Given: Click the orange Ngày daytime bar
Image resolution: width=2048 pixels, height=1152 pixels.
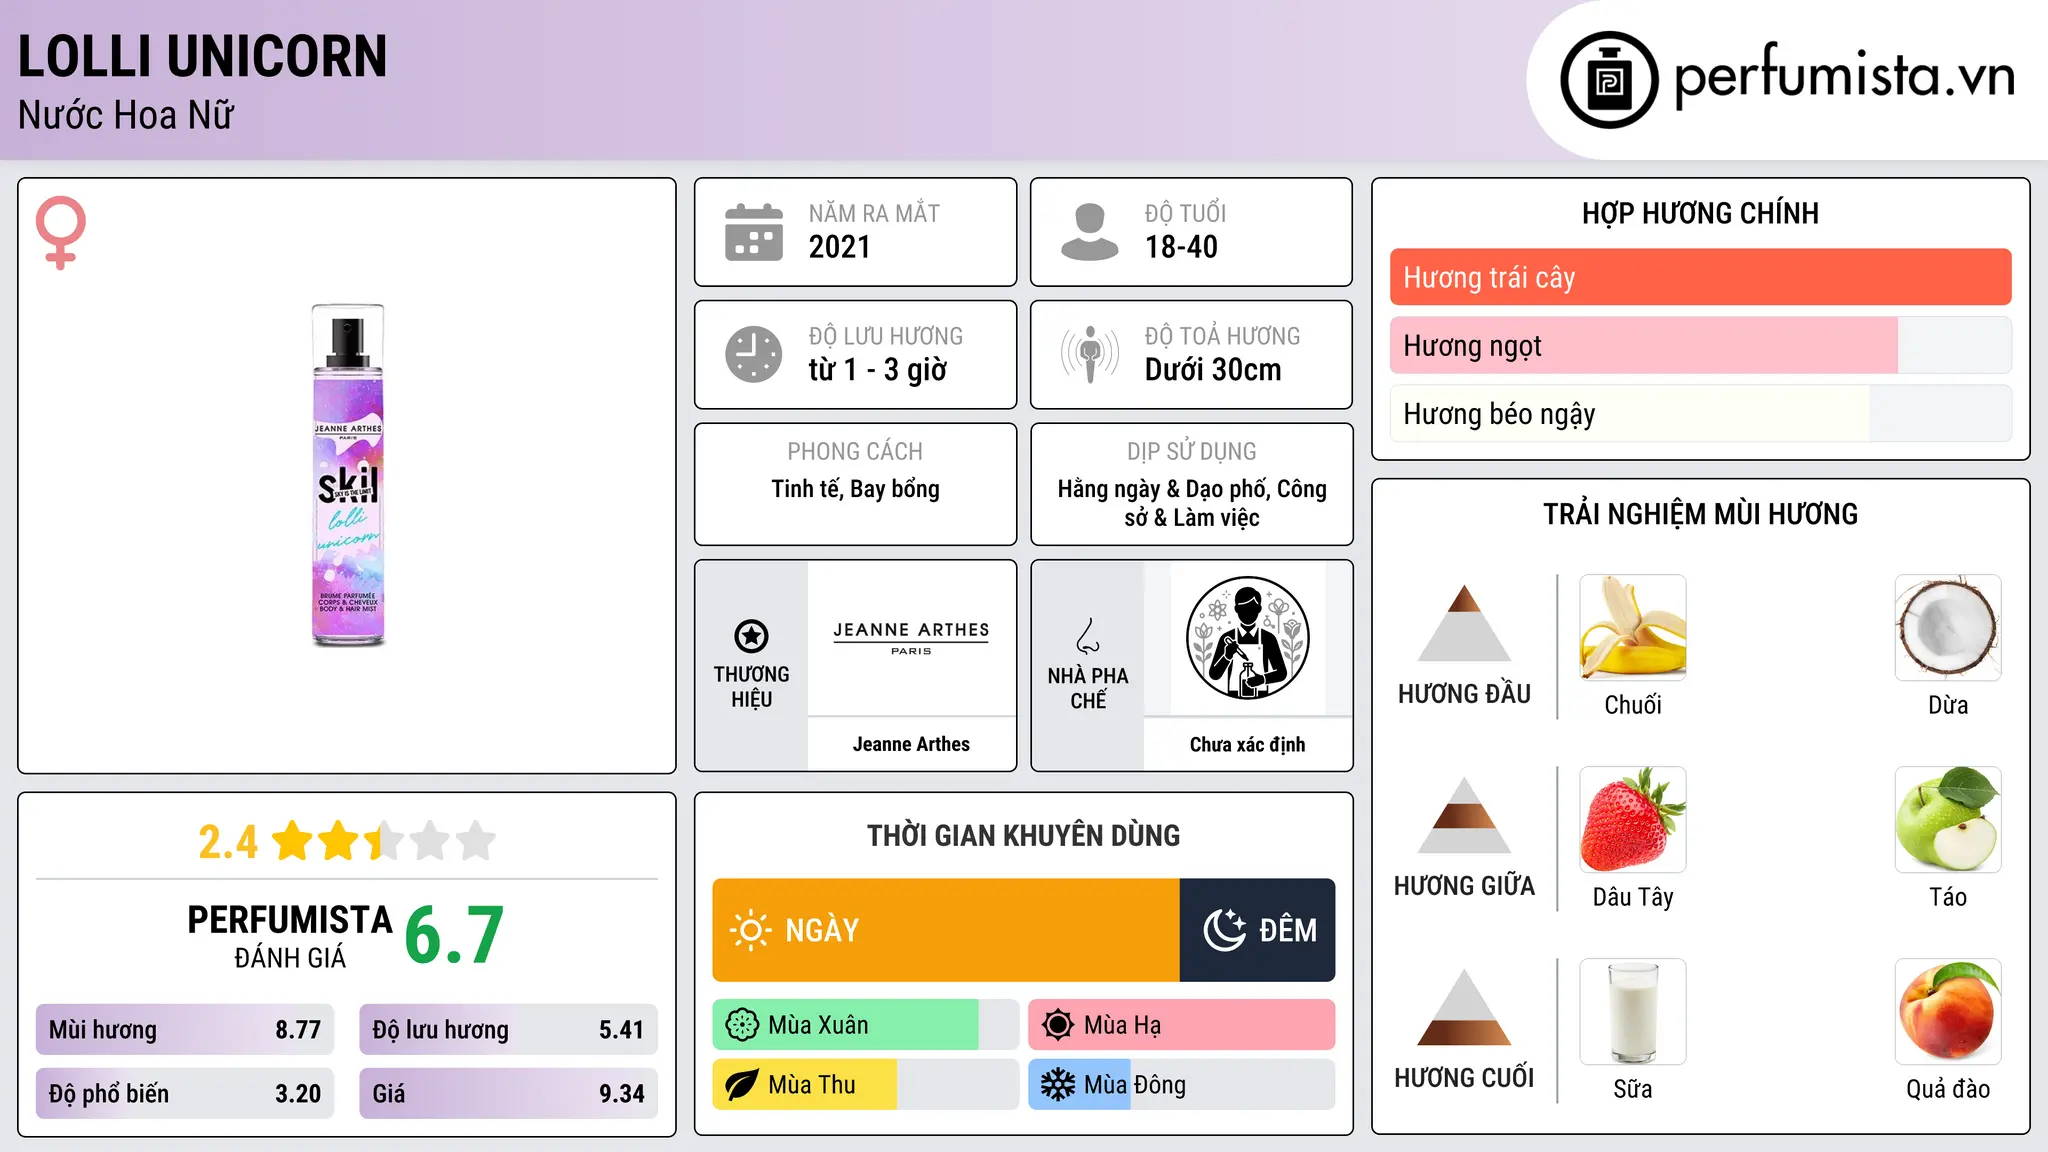Looking at the screenshot, I should 946,930.
